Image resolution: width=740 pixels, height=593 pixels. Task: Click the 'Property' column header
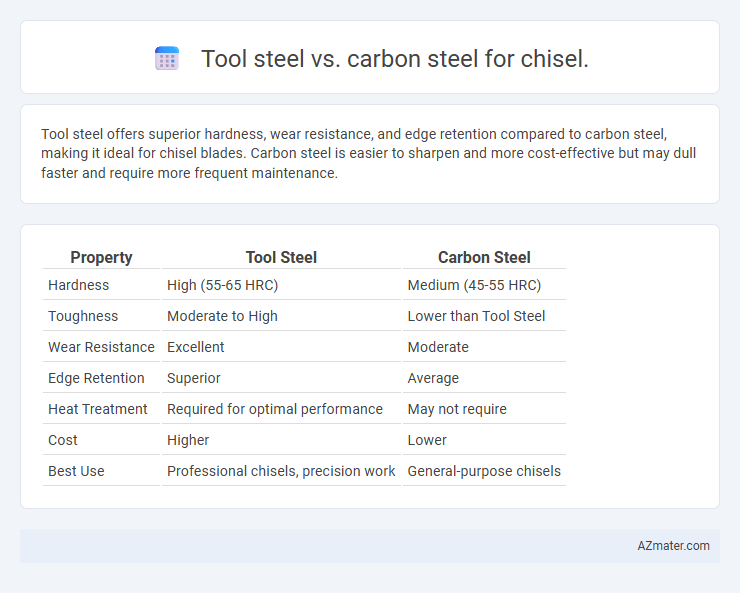101,258
